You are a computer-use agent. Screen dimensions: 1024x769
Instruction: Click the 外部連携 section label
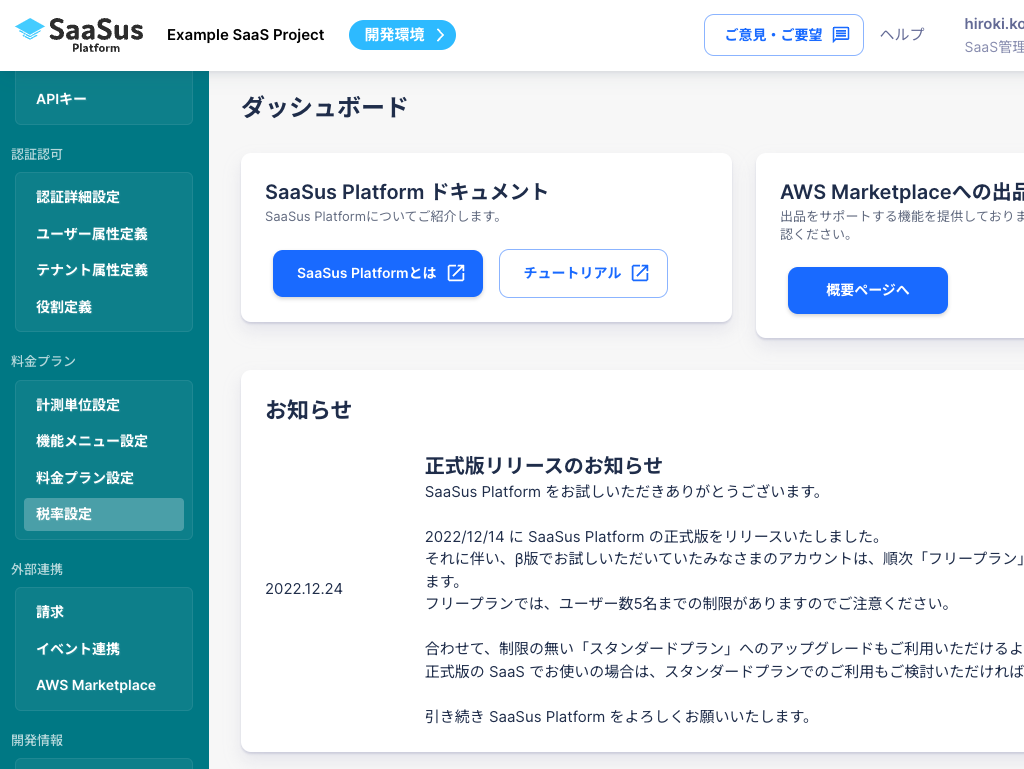pos(37,569)
